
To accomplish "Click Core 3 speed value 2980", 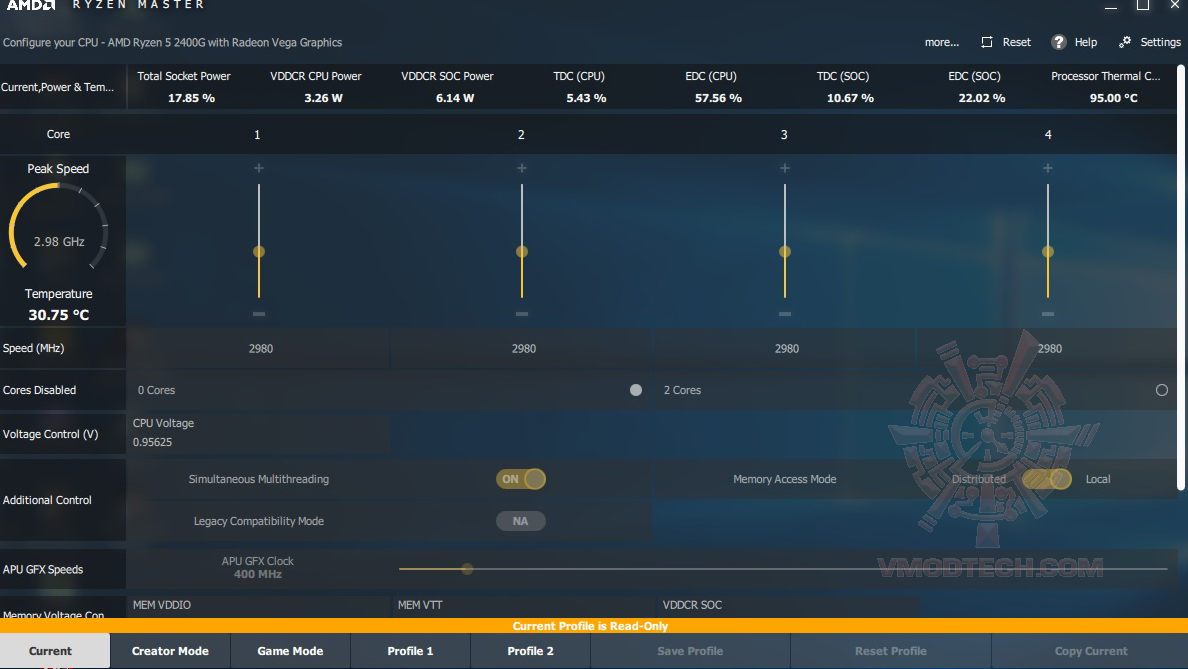I will click(x=786, y=349).
